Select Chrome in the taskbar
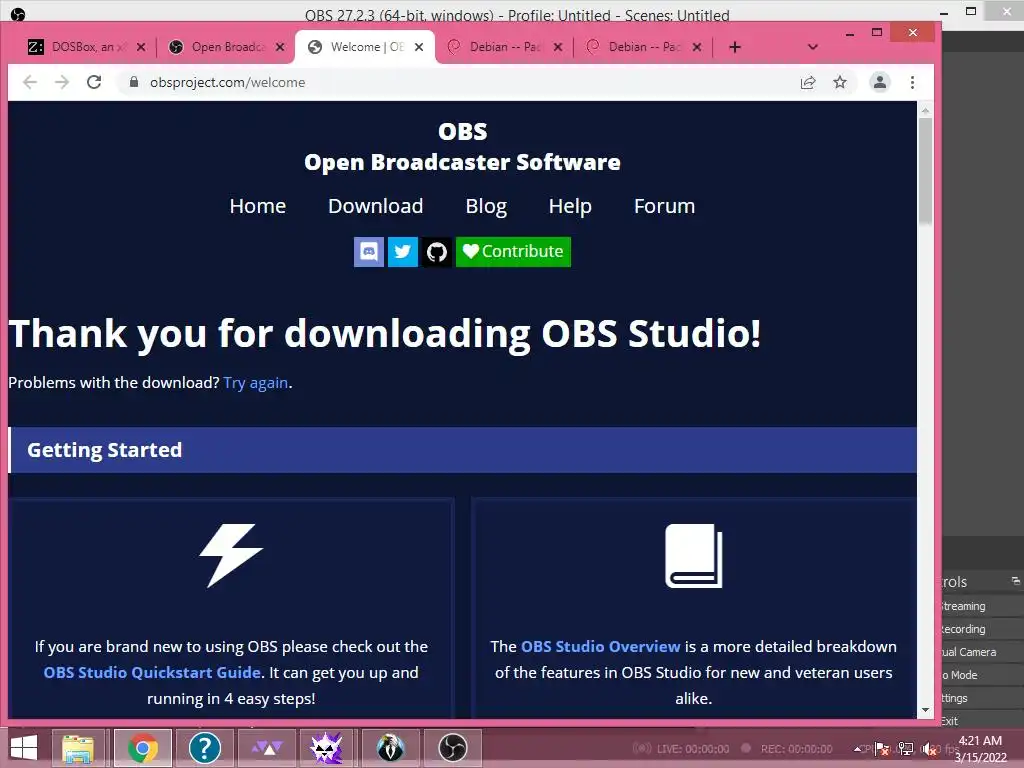This screenshot has height=768, width=1024. [143, 748]
